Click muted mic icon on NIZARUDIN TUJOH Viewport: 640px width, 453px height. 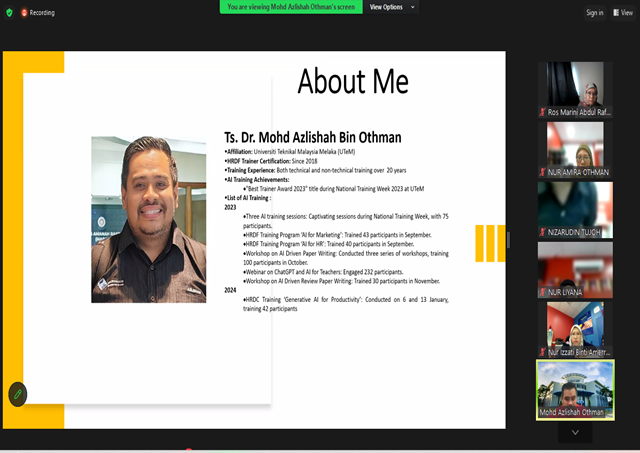pyautogui.click(x=543, y=232)
